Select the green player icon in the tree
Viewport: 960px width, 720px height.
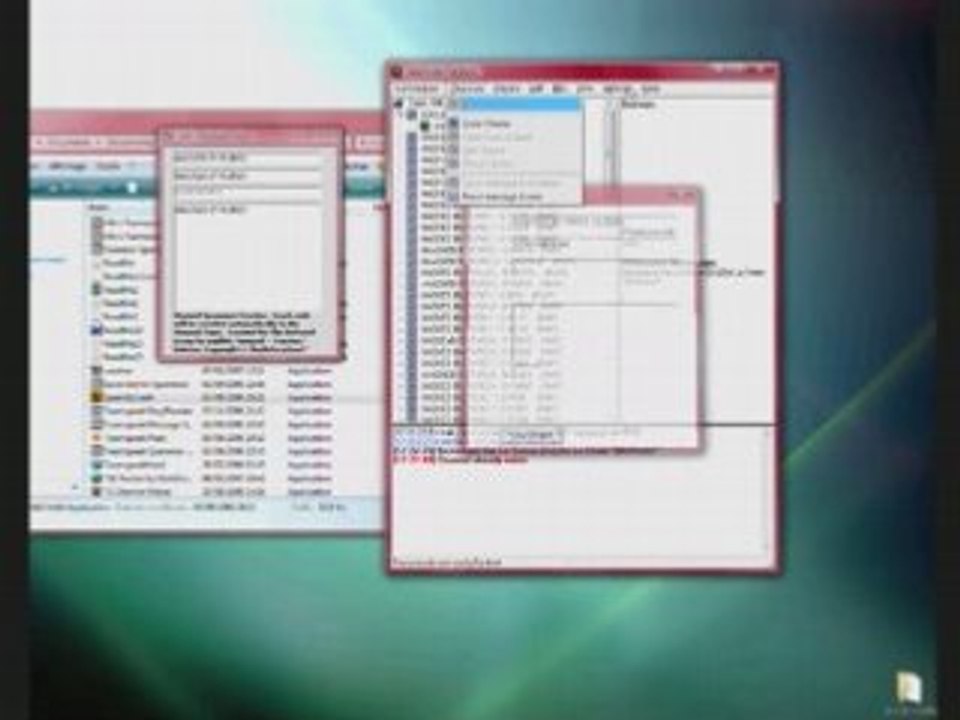click(x=425, y=126)
